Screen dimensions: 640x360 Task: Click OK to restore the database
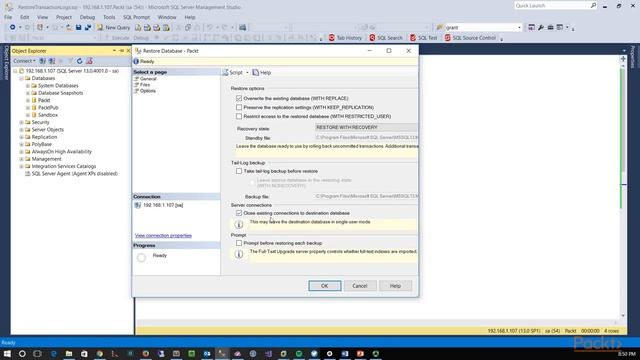324,286
